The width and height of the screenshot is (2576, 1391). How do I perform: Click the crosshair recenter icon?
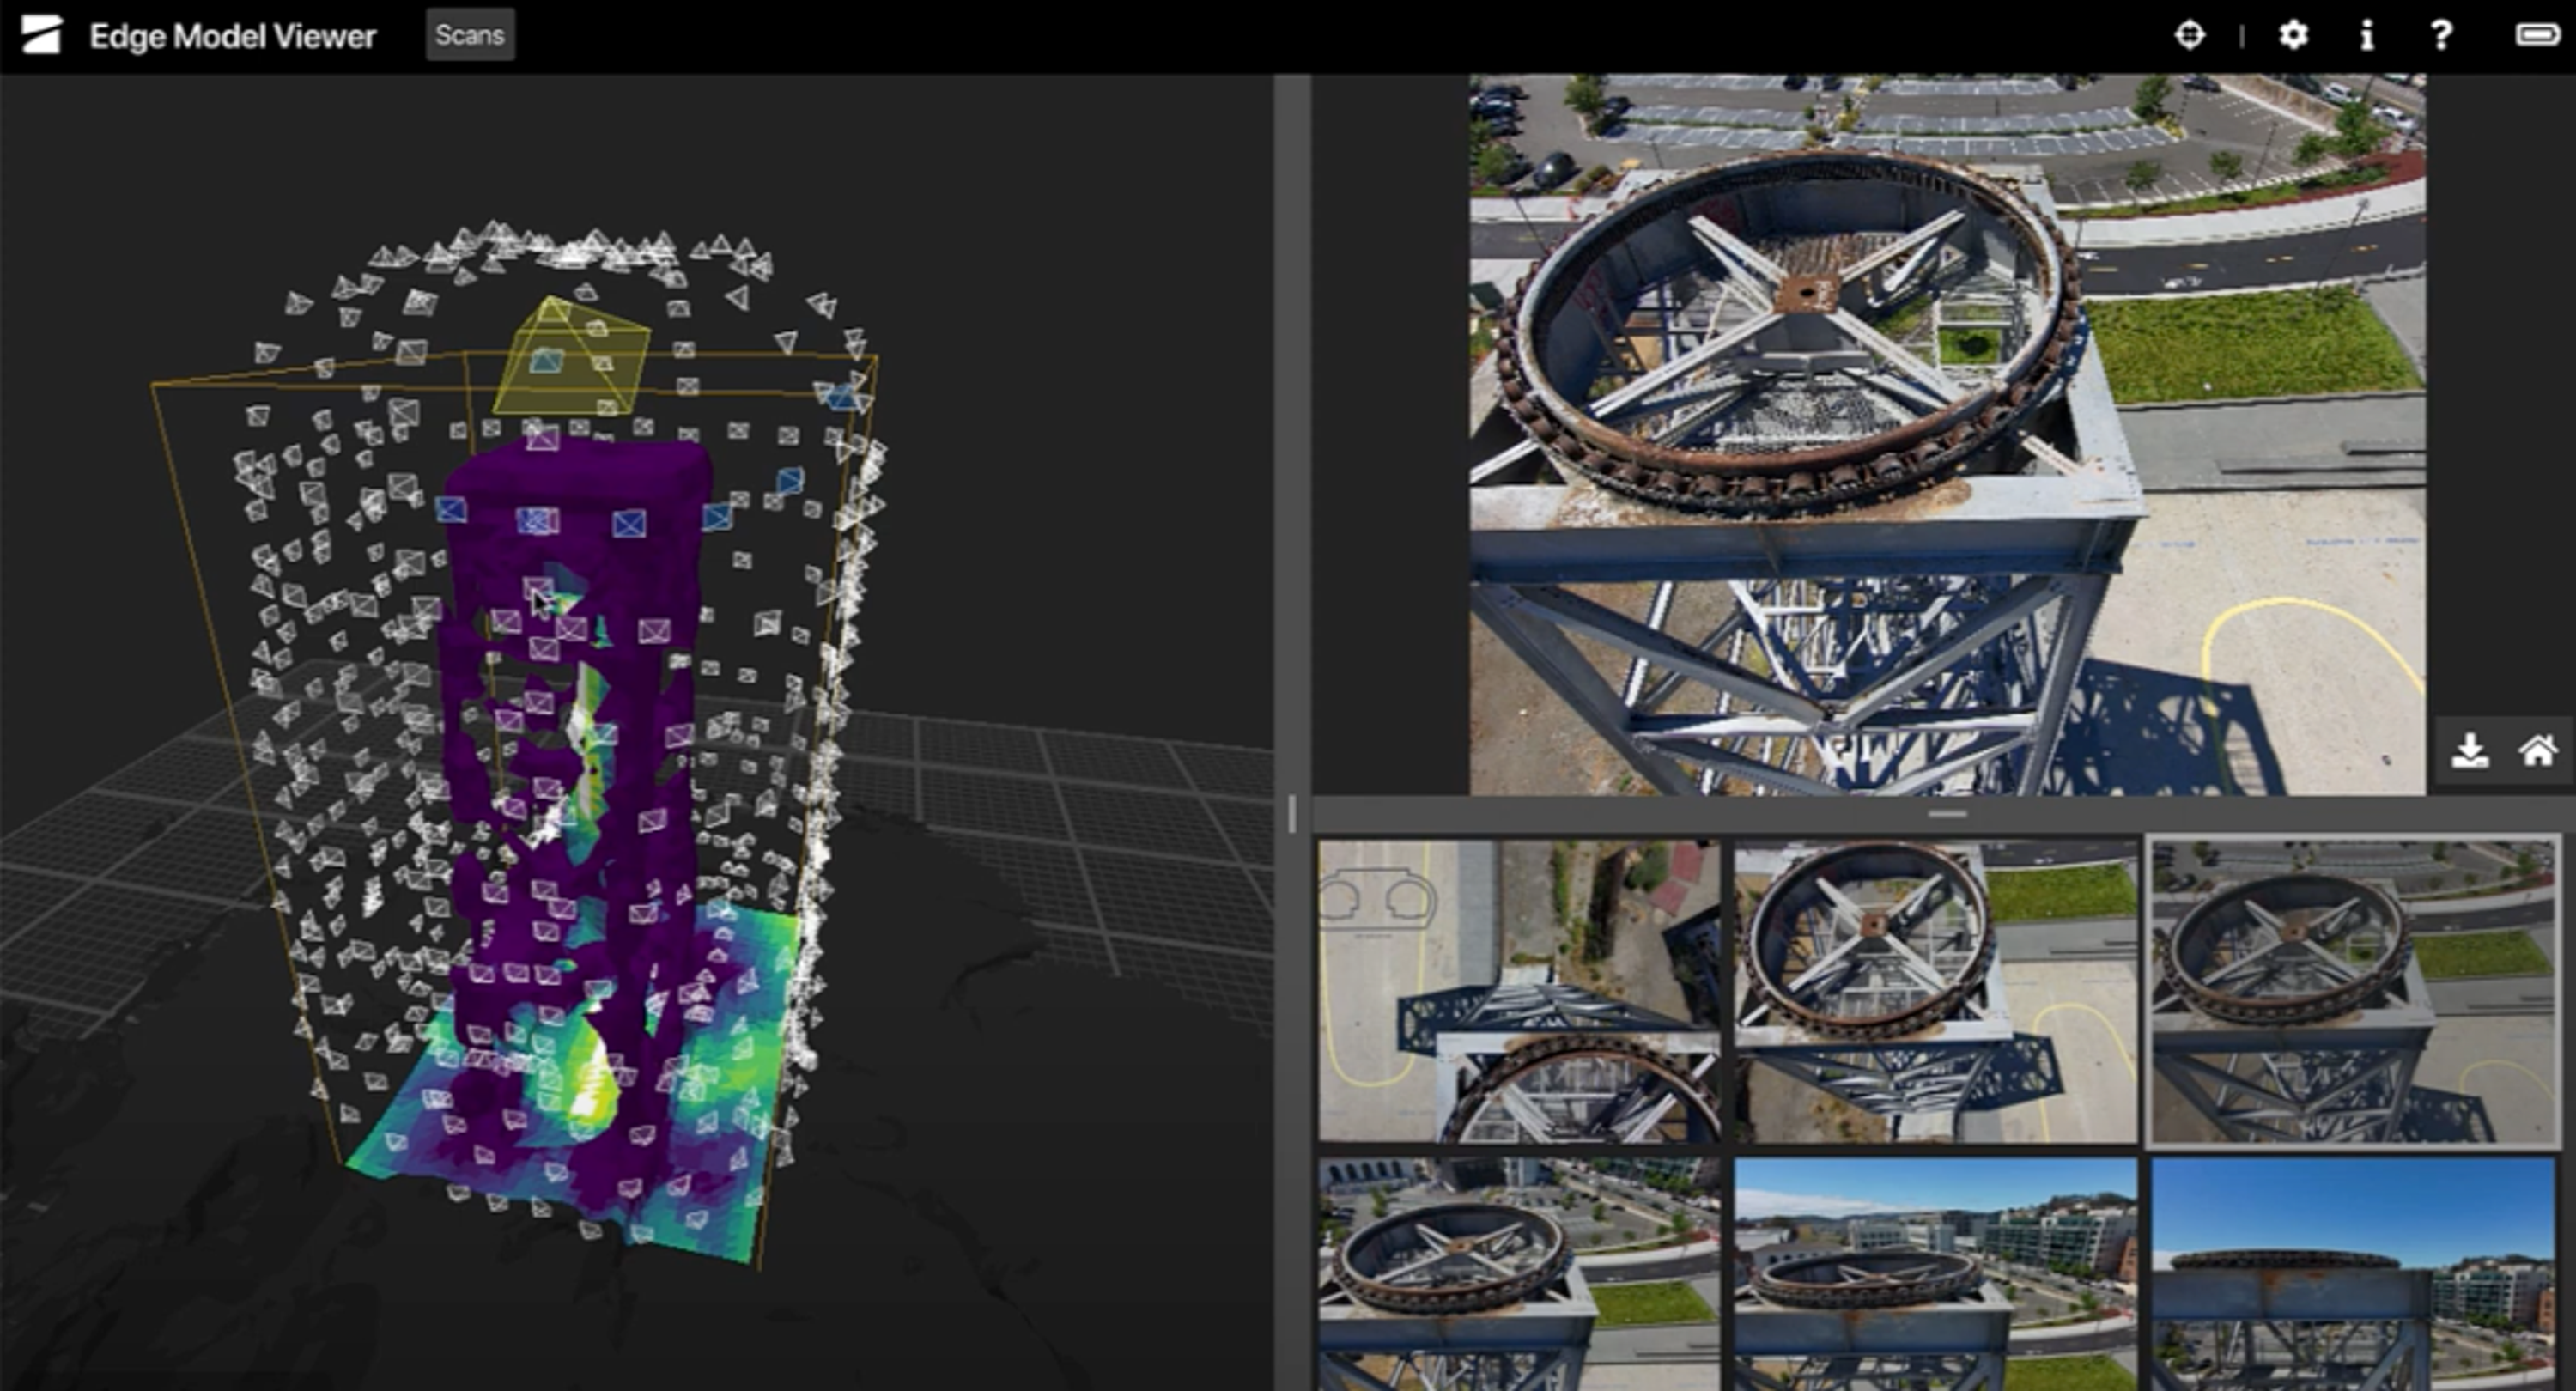2189,35
